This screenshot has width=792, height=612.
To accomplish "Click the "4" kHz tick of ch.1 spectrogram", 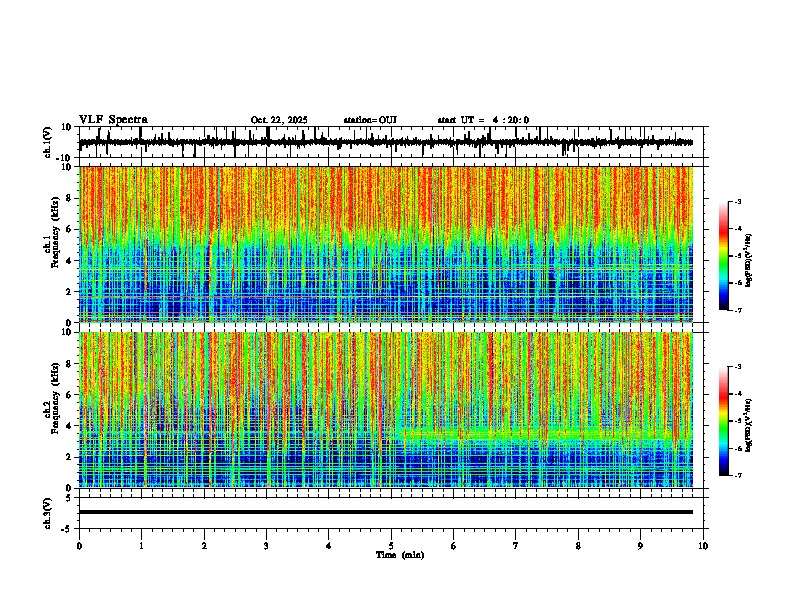I will (70, 261).
